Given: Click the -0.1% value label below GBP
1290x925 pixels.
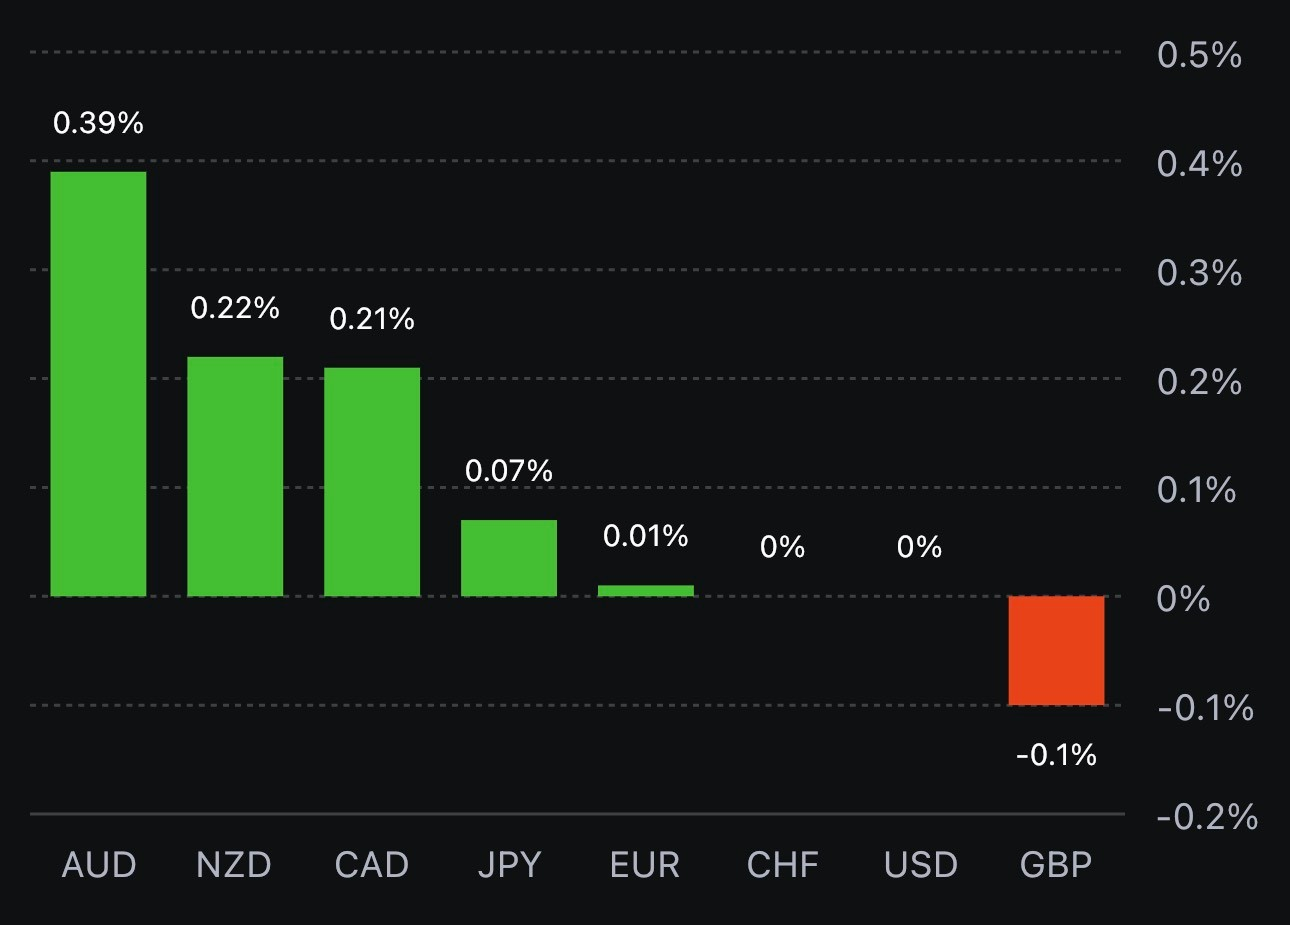Looking at the screenshot, I should pyautogui.click(x=1056, y=755).
